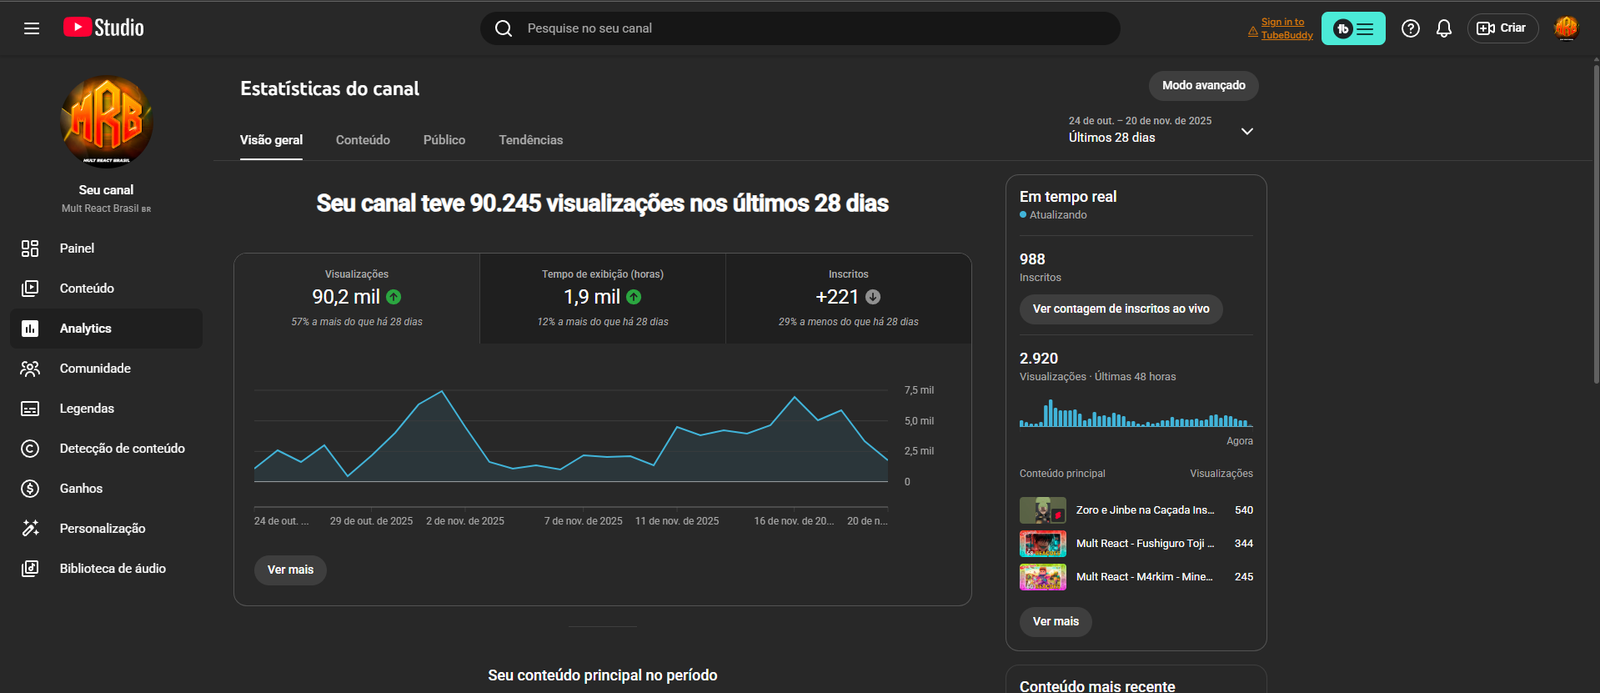
Task: Open Ganhos in the sidebar
Action: click(x=81, y=489)
